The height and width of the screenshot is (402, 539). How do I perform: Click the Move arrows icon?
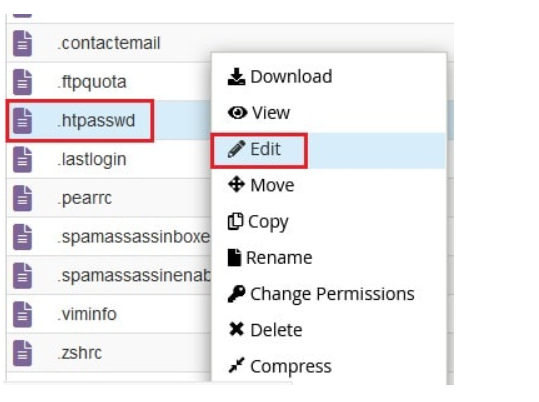236,185
